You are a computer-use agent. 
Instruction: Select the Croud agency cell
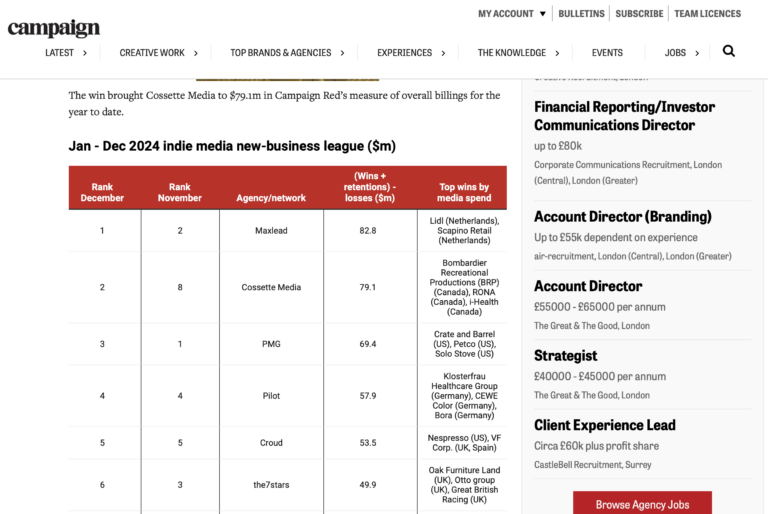pyautogui.click(x=271, y=442)
